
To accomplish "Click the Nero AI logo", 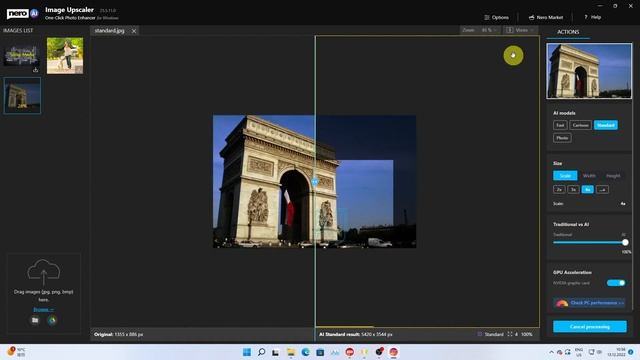I will point(22,13).
